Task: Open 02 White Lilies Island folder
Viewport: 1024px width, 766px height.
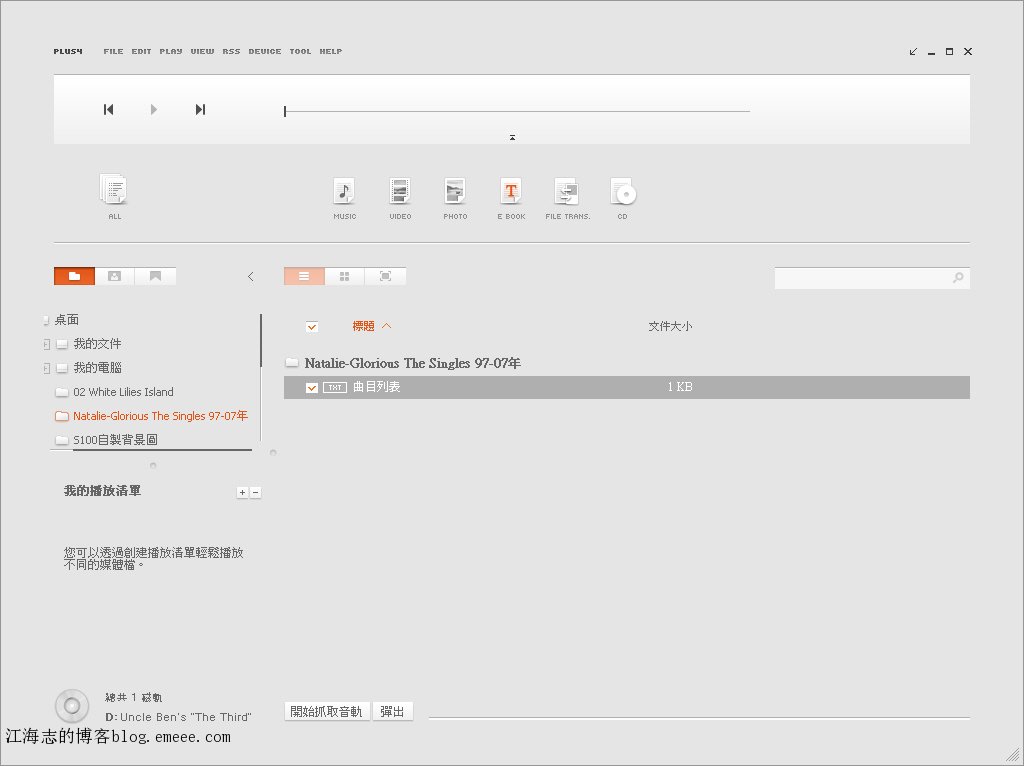Action: 123,392
